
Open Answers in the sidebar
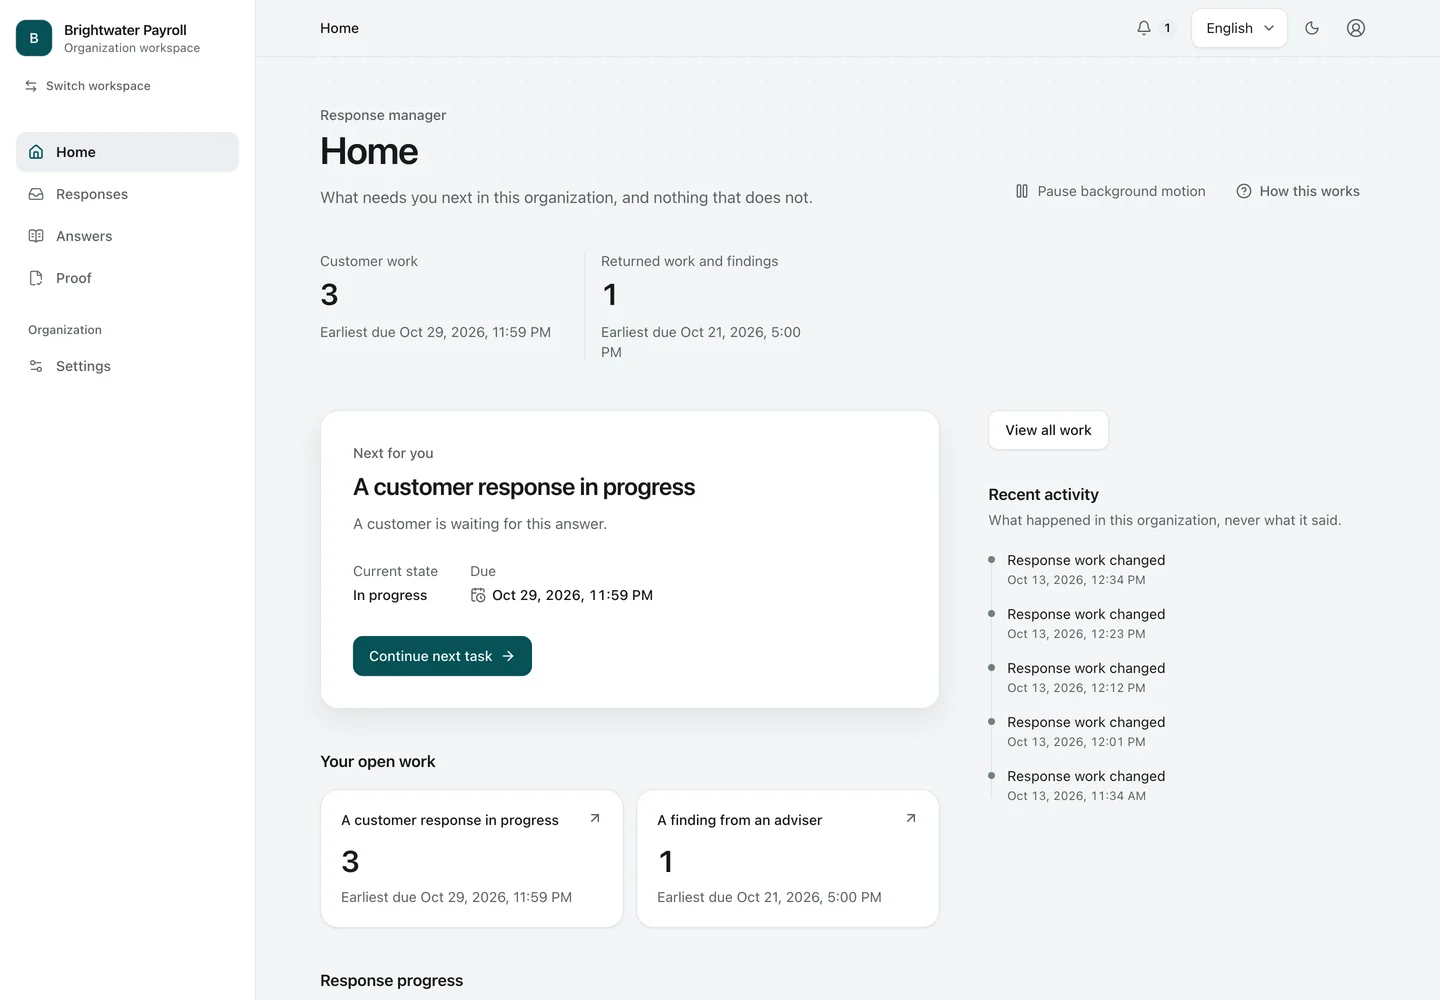pos(127,236)
